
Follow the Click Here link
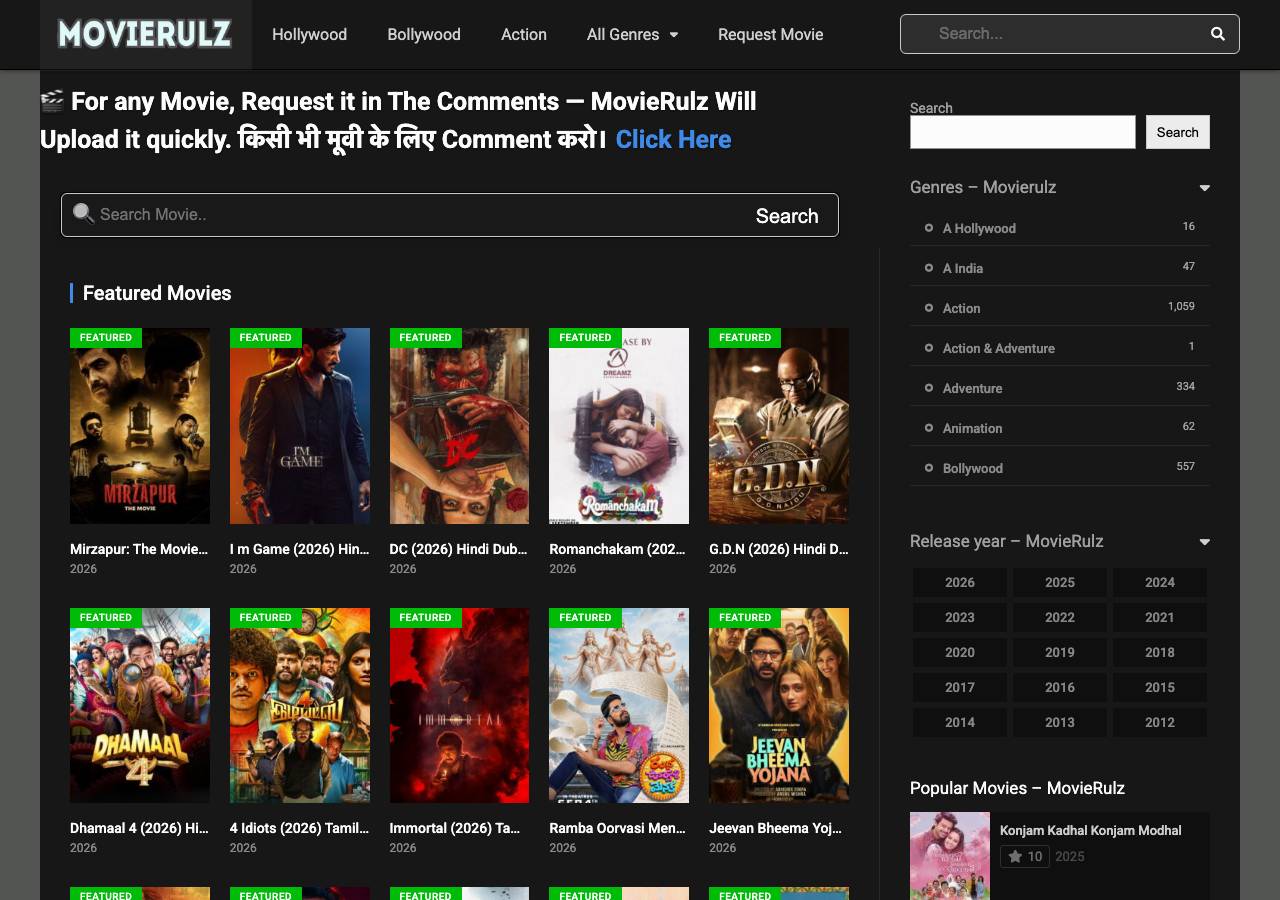click(x=673, y=139)
